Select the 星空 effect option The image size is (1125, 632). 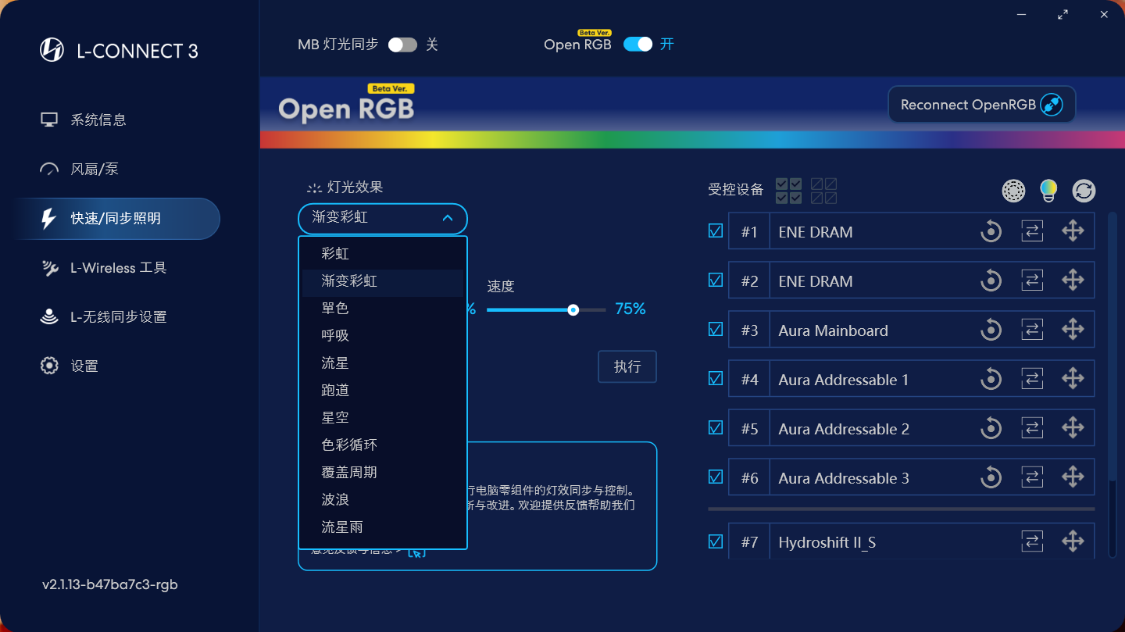[x=382, y=418]
